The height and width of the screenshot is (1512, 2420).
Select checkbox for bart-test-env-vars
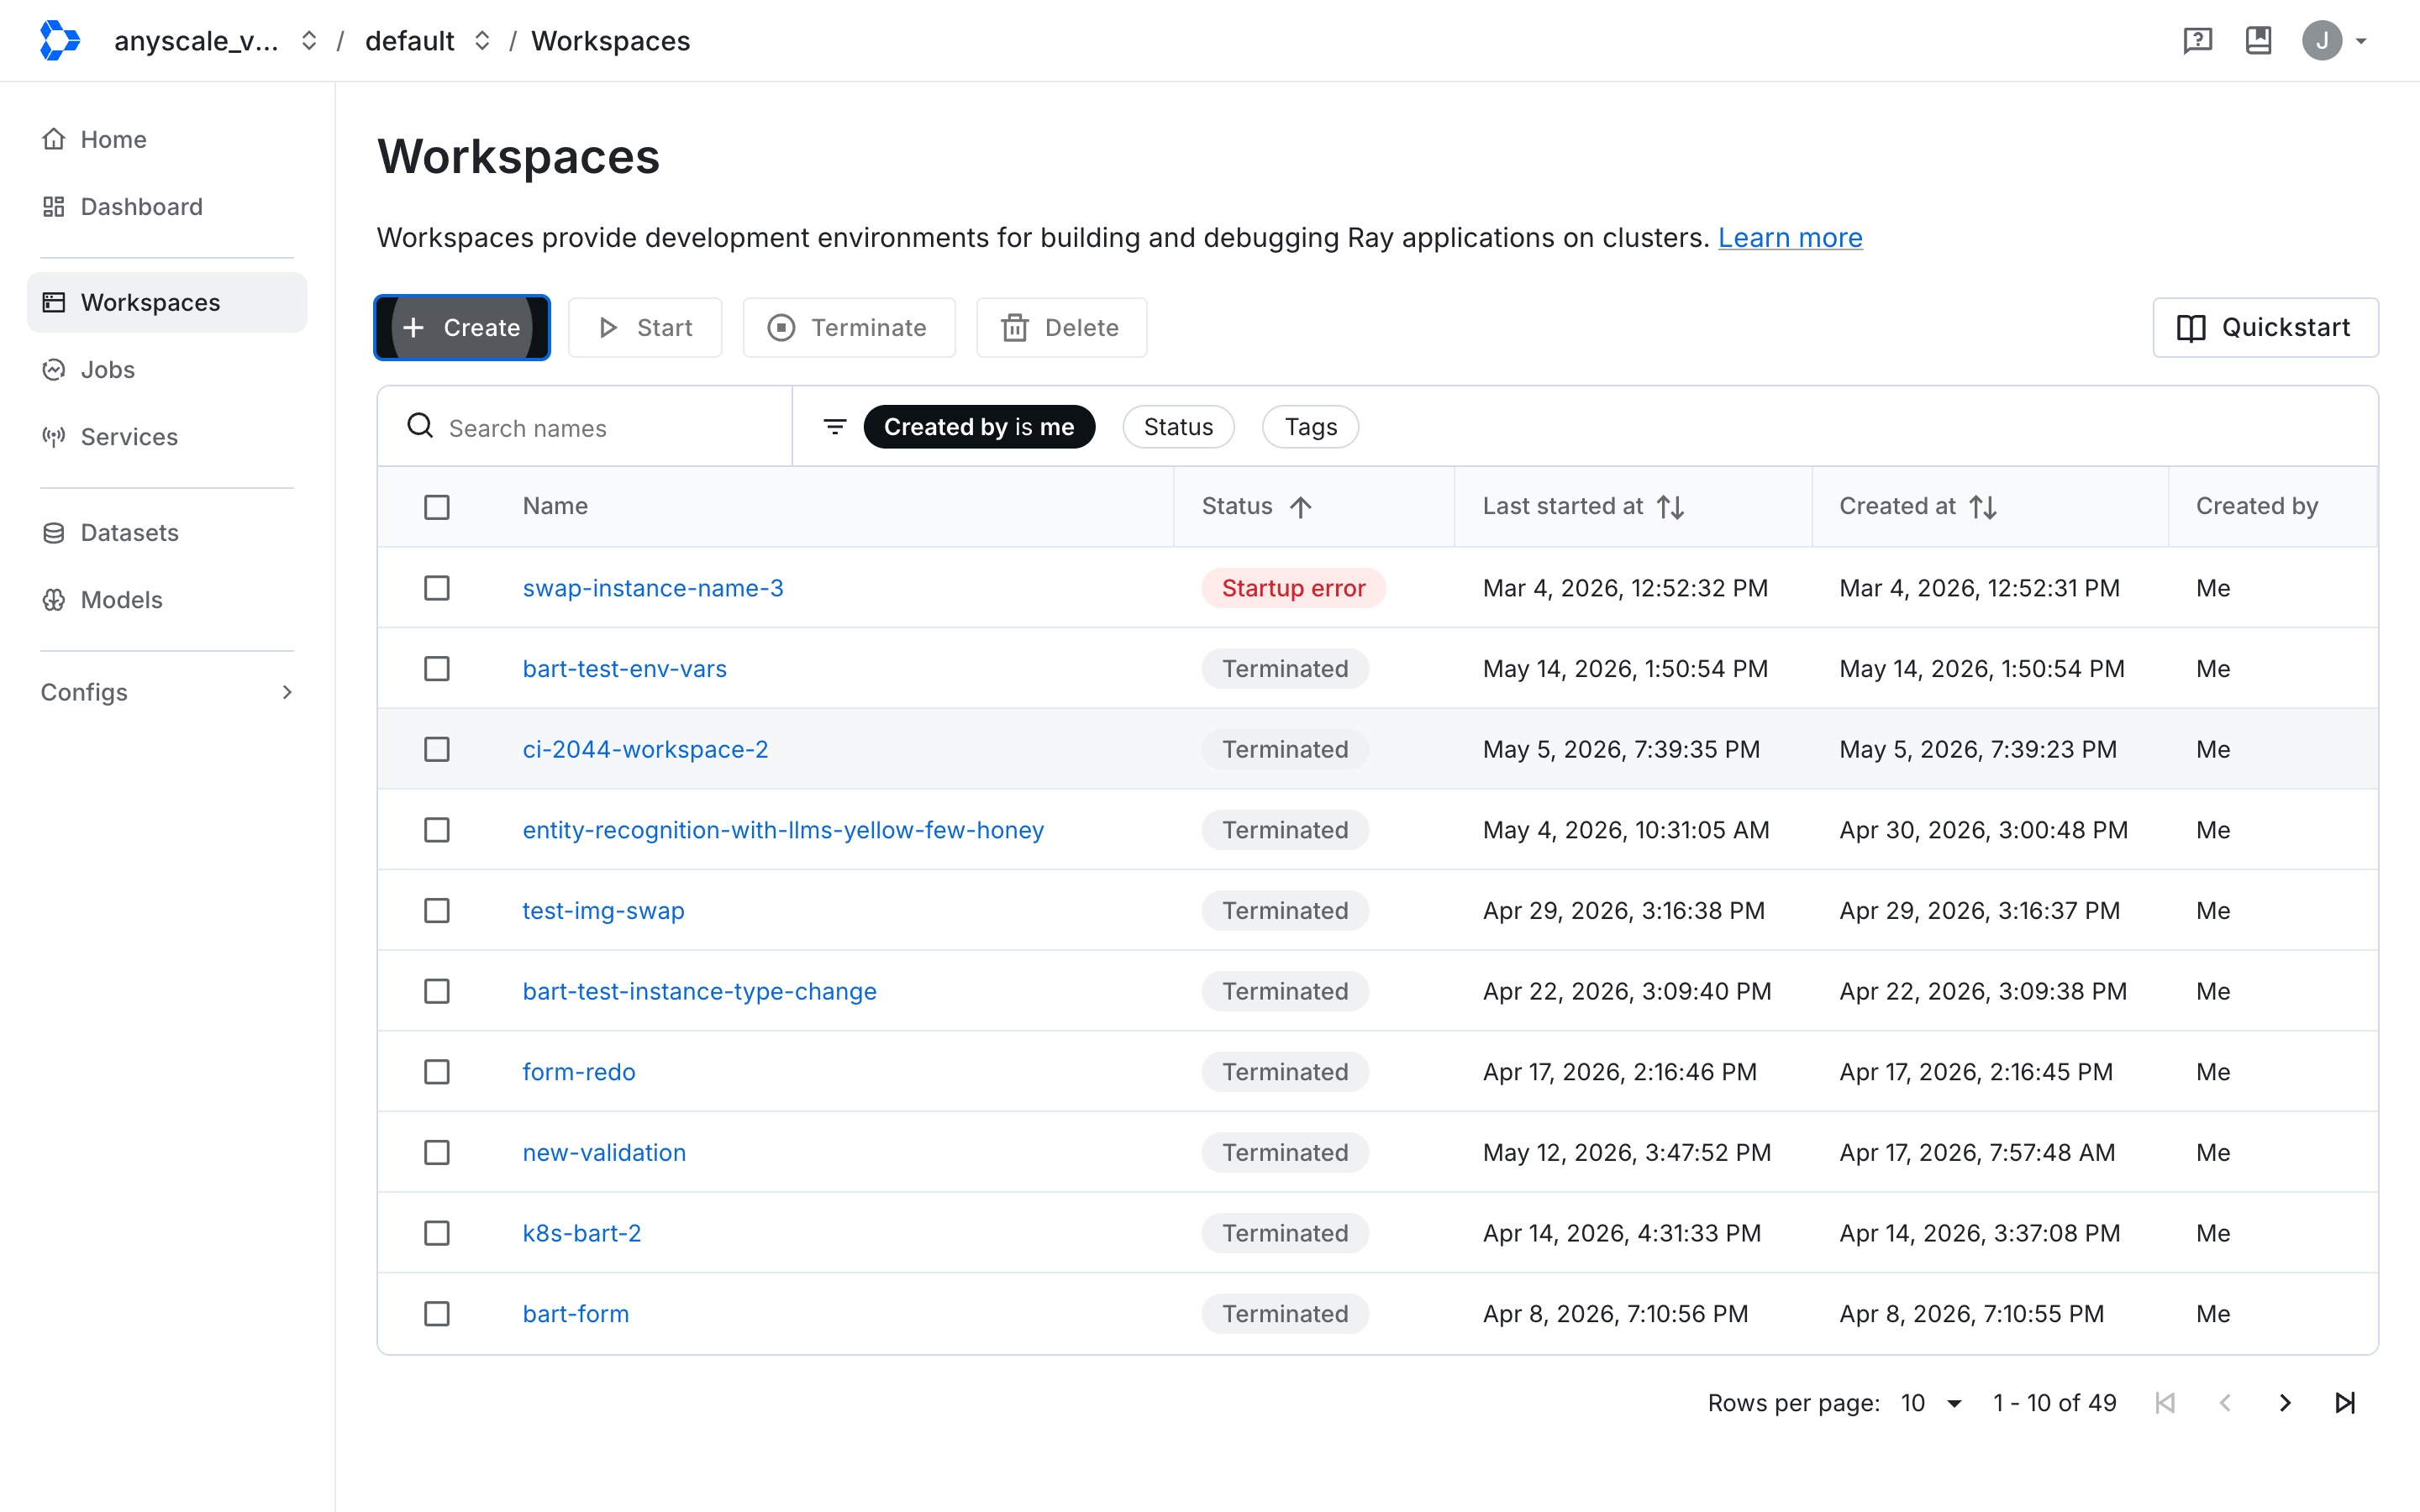[x=437, y=669]
